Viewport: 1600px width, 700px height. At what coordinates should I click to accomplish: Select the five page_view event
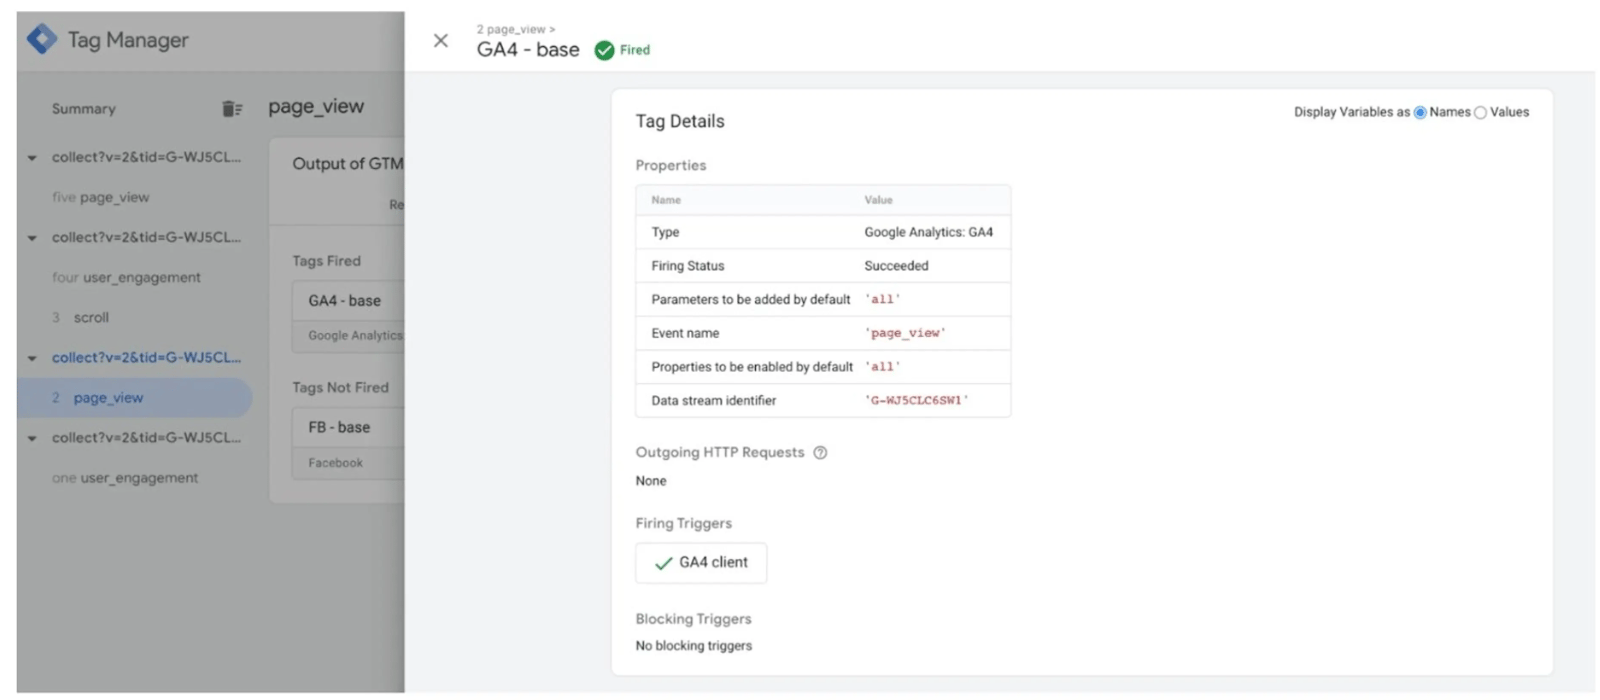100,197
